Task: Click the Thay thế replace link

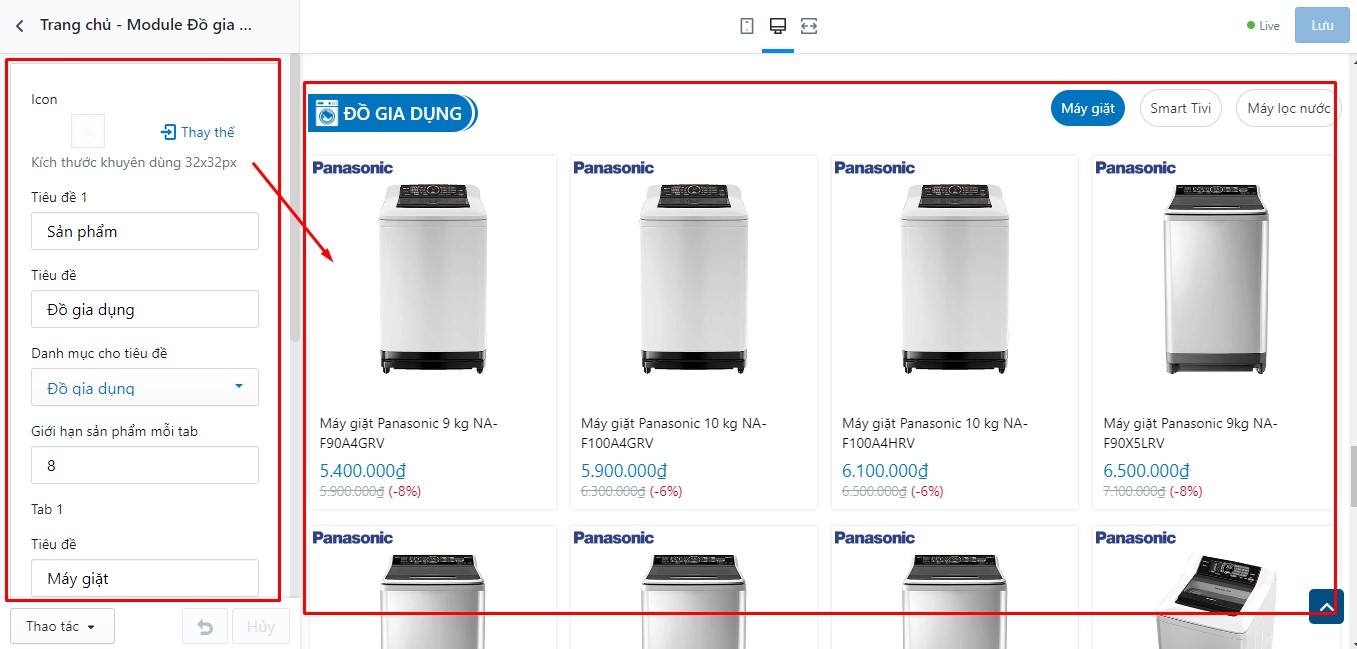Action: [198, 132]
